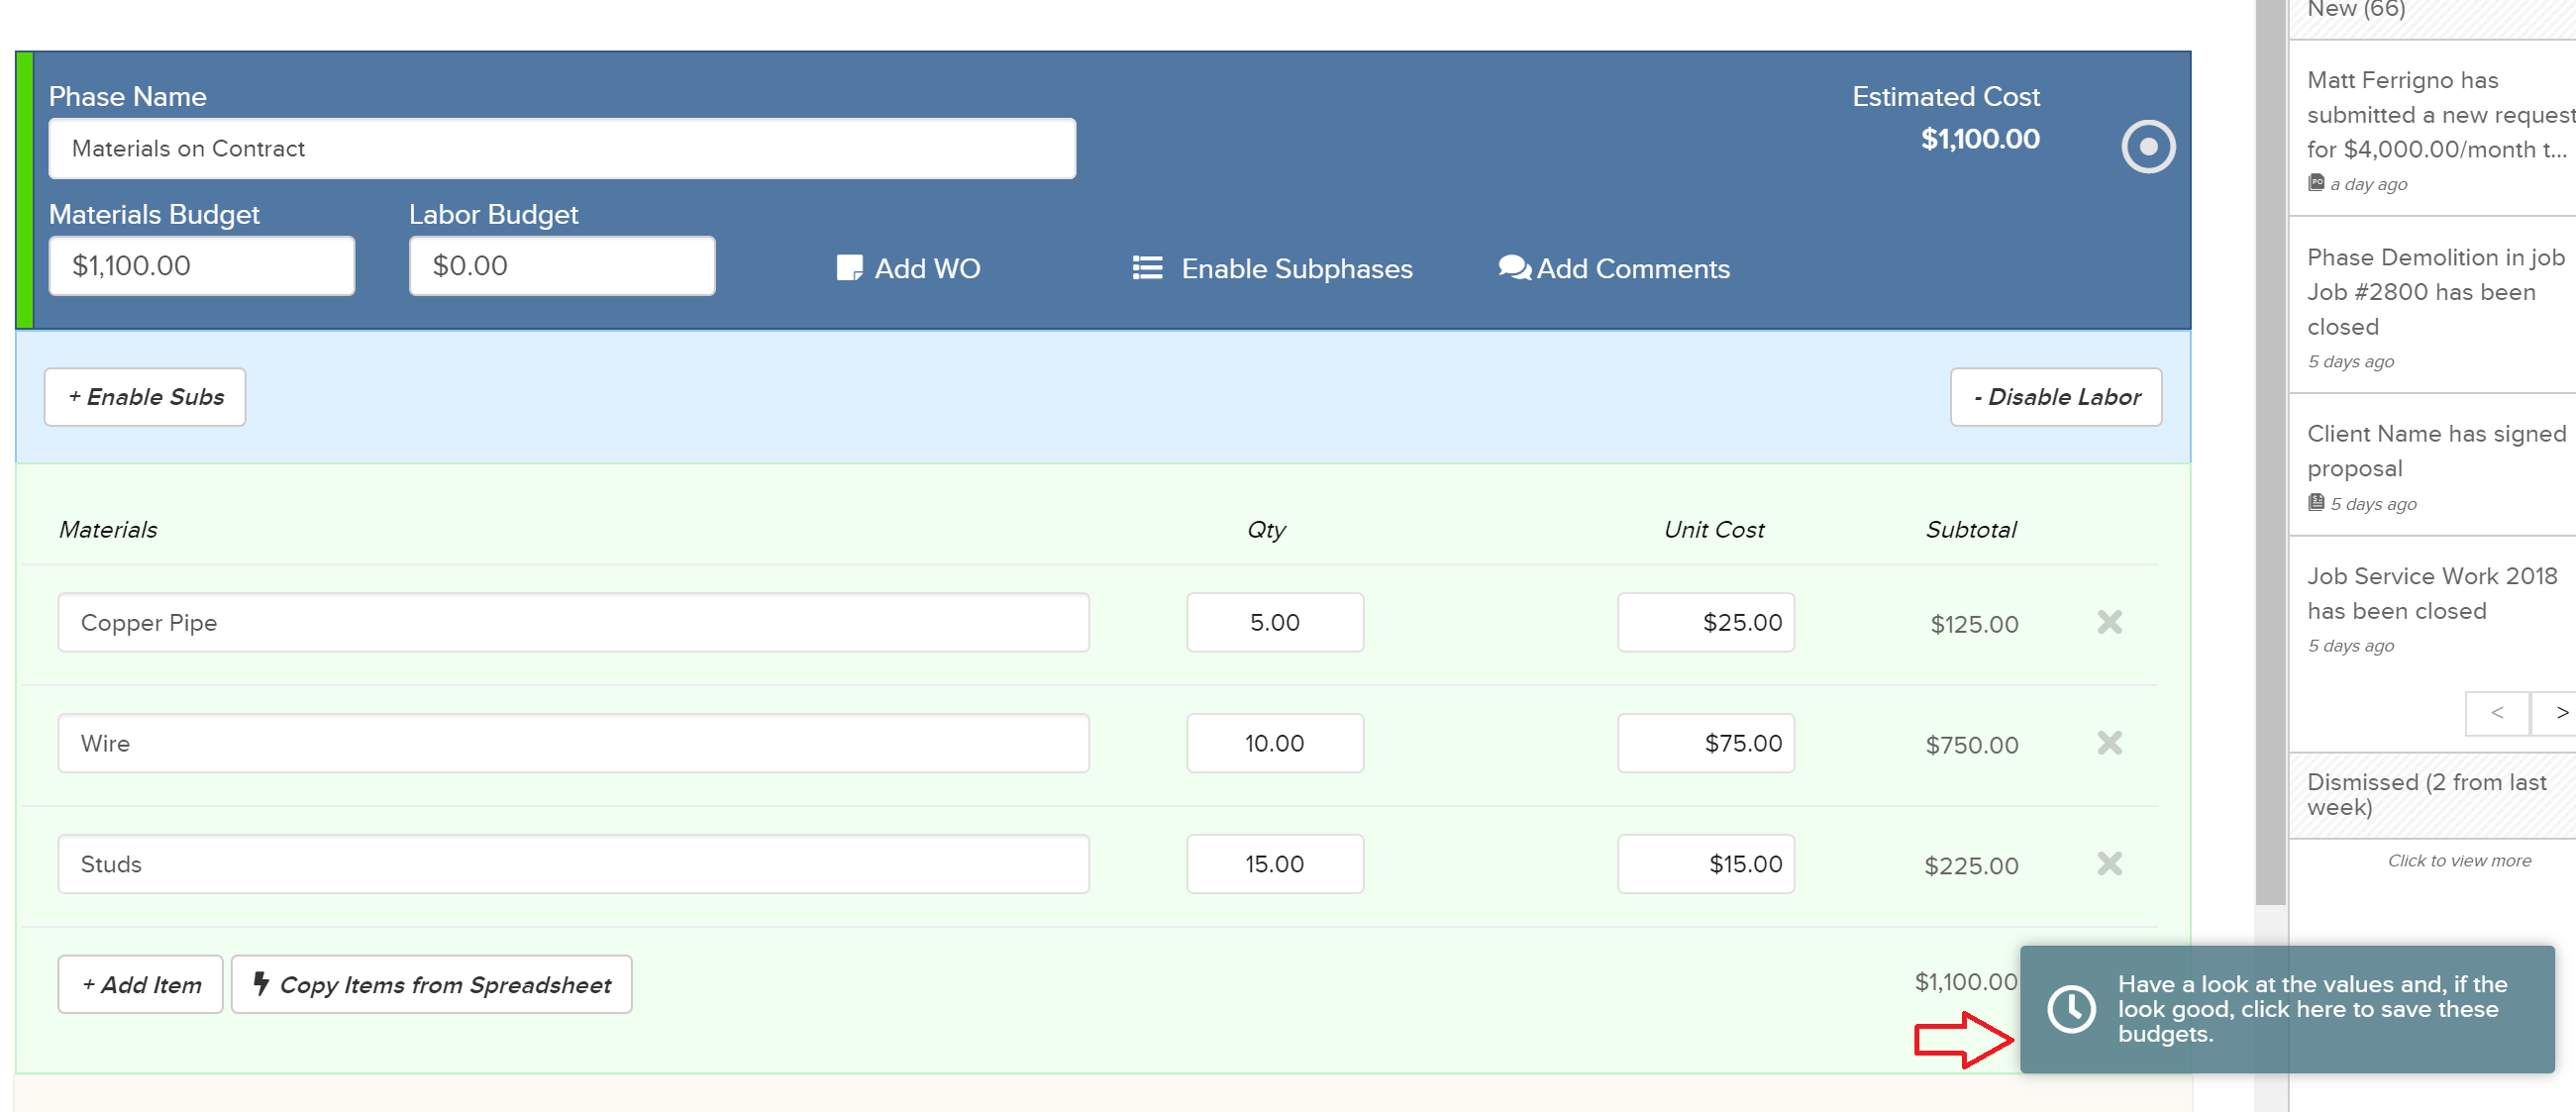Edit Copper Pipe unit cost $25.00

coord(1706,622)
